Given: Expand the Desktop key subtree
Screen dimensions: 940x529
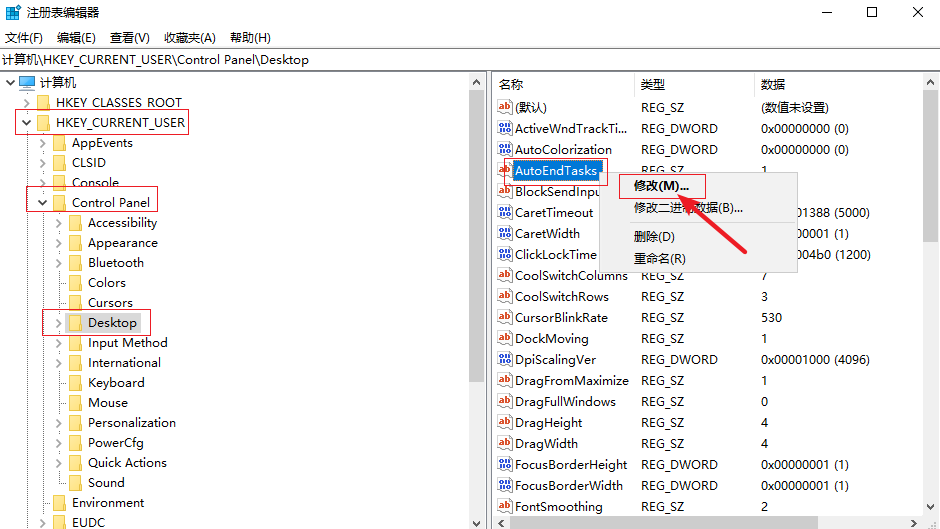Looking at the screenshot, I should [x=58, y=323].
